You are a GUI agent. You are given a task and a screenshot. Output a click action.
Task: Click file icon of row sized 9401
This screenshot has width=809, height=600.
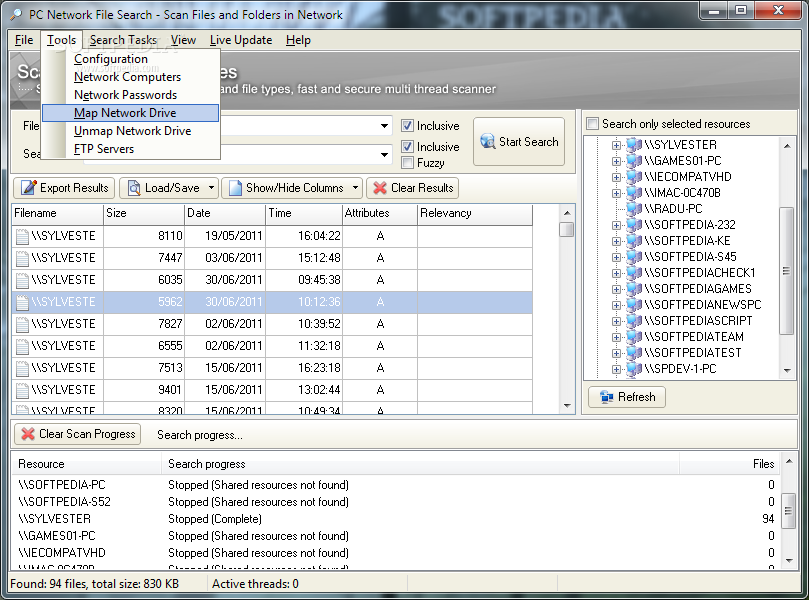pos(22,390)
